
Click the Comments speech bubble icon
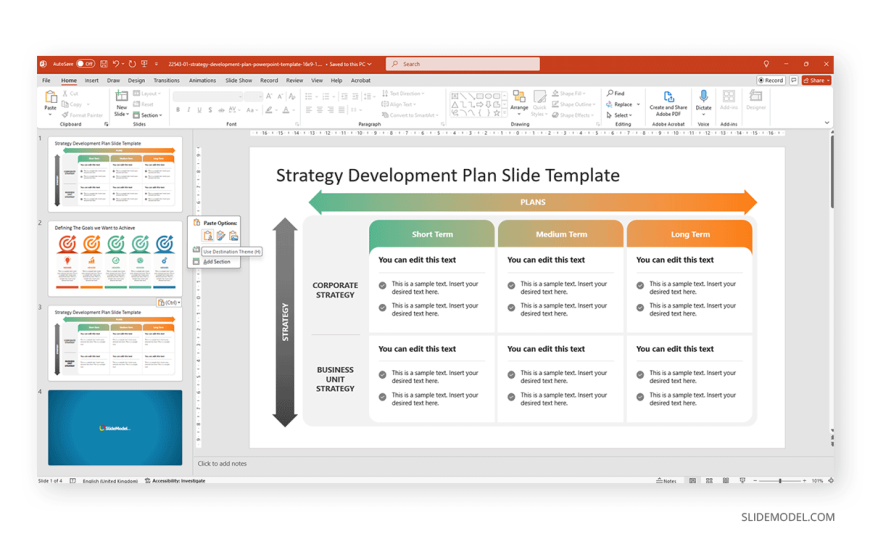tap(793, 80)
